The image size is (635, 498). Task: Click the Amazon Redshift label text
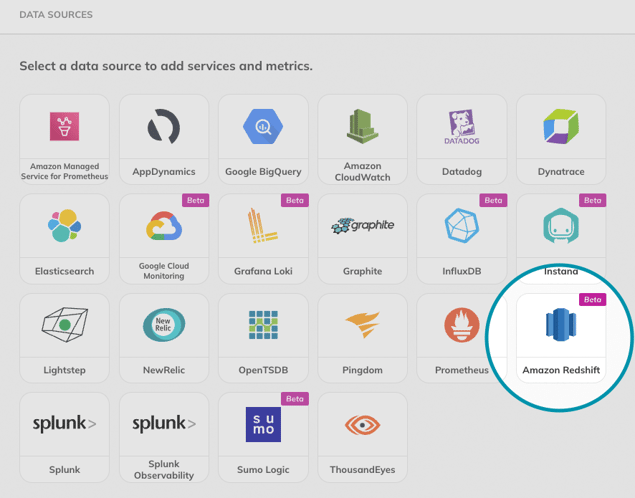[x=561, y=370]
